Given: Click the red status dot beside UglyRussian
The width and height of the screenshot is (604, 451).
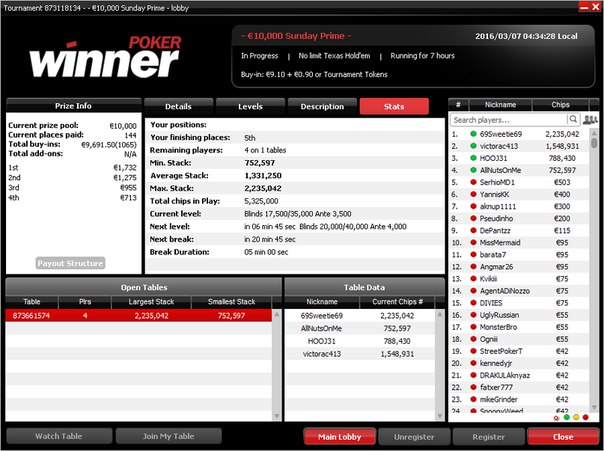Looking at the screenshot, I should 473,315.
